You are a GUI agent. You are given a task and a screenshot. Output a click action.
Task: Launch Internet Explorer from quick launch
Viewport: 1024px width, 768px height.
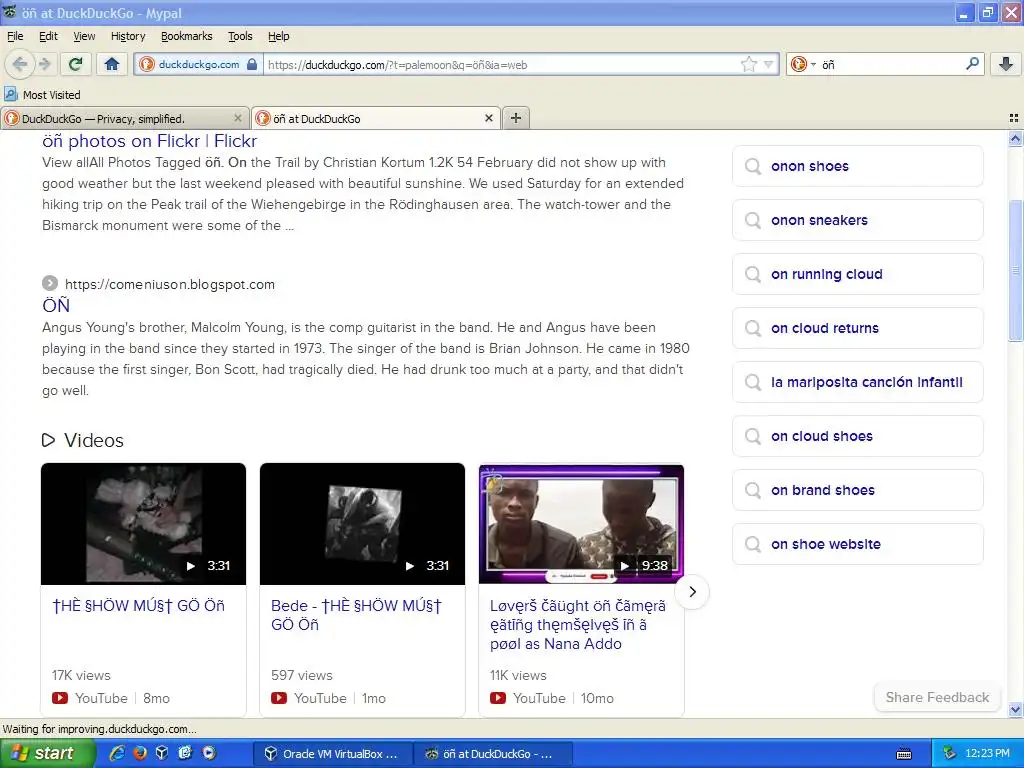pyautogui.click(x=118, y=753)
